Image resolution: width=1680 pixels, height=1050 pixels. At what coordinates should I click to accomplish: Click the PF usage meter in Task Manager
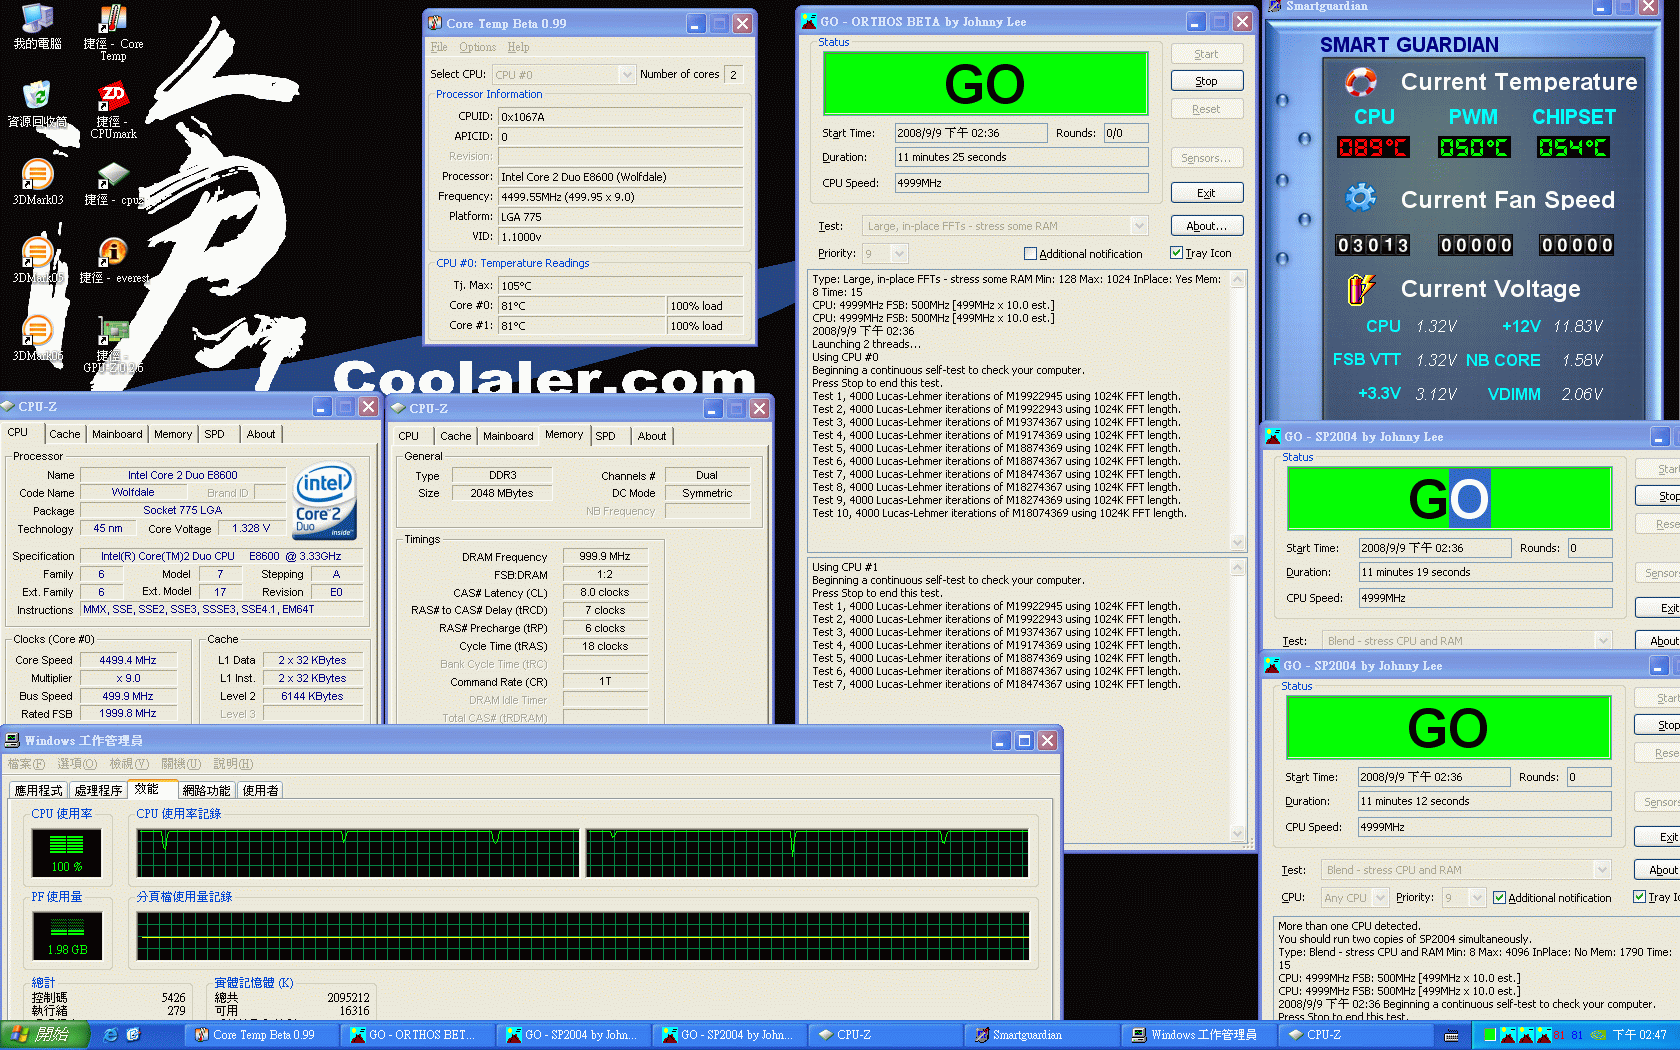pyautogui.click(x=67, y=934)
